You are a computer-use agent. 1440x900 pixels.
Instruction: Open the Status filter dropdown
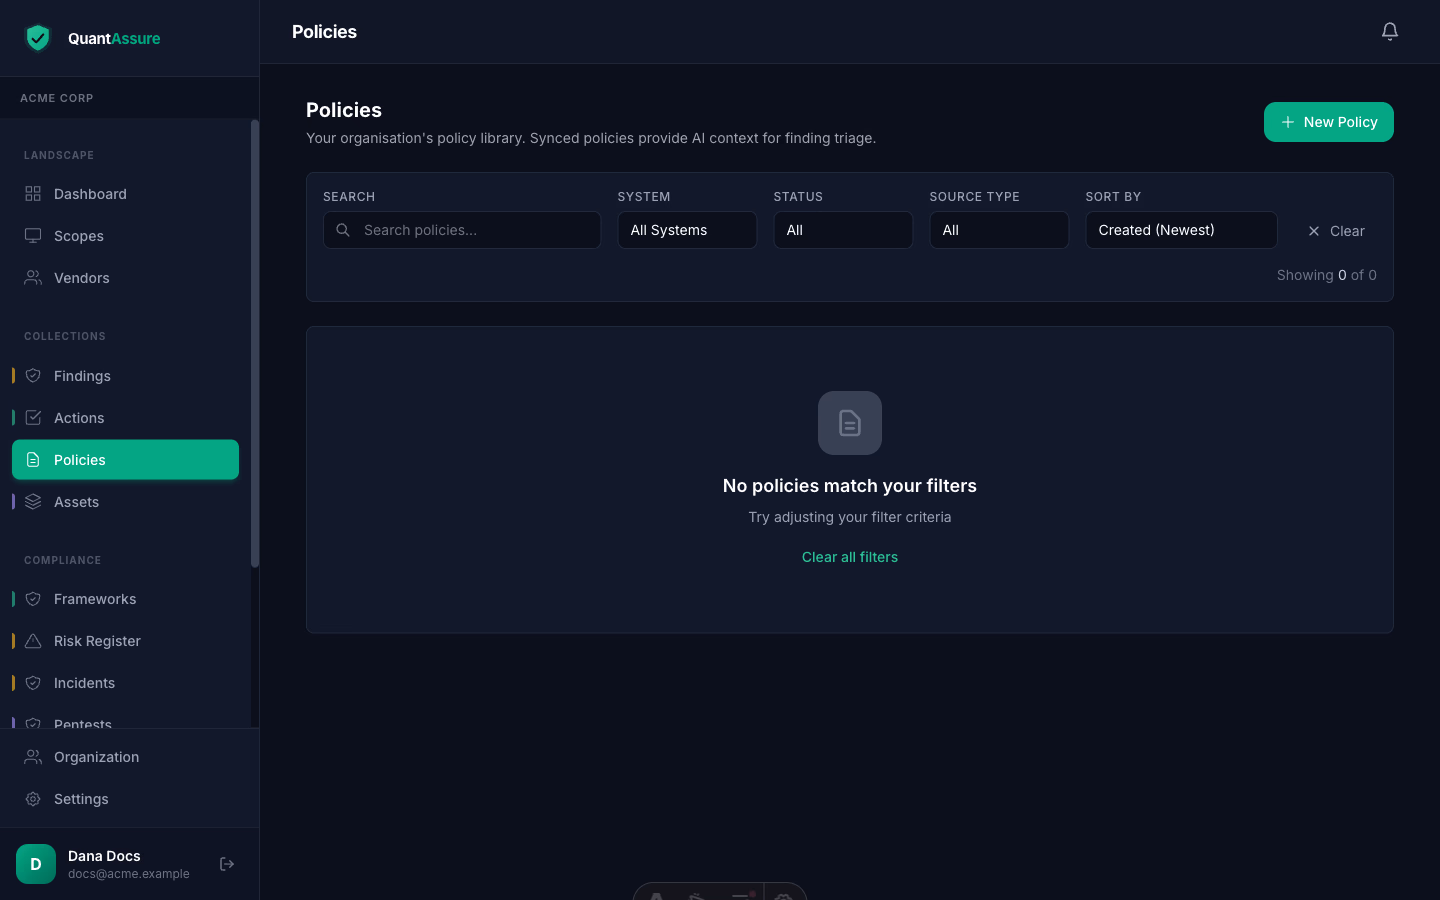click(843, 230)
